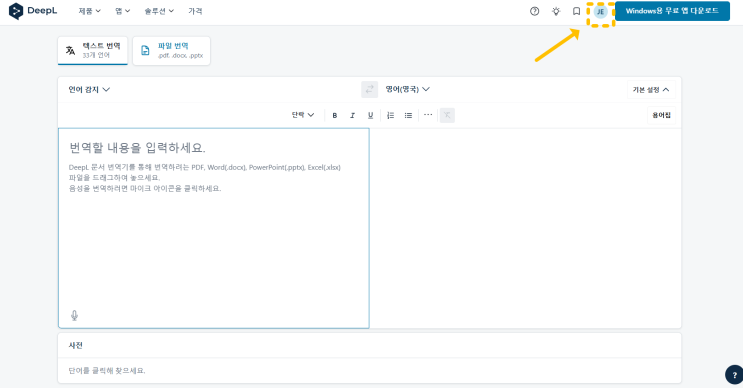
Task: Open the 단락 paragraph style dropdown
Action: coord(303,115)
